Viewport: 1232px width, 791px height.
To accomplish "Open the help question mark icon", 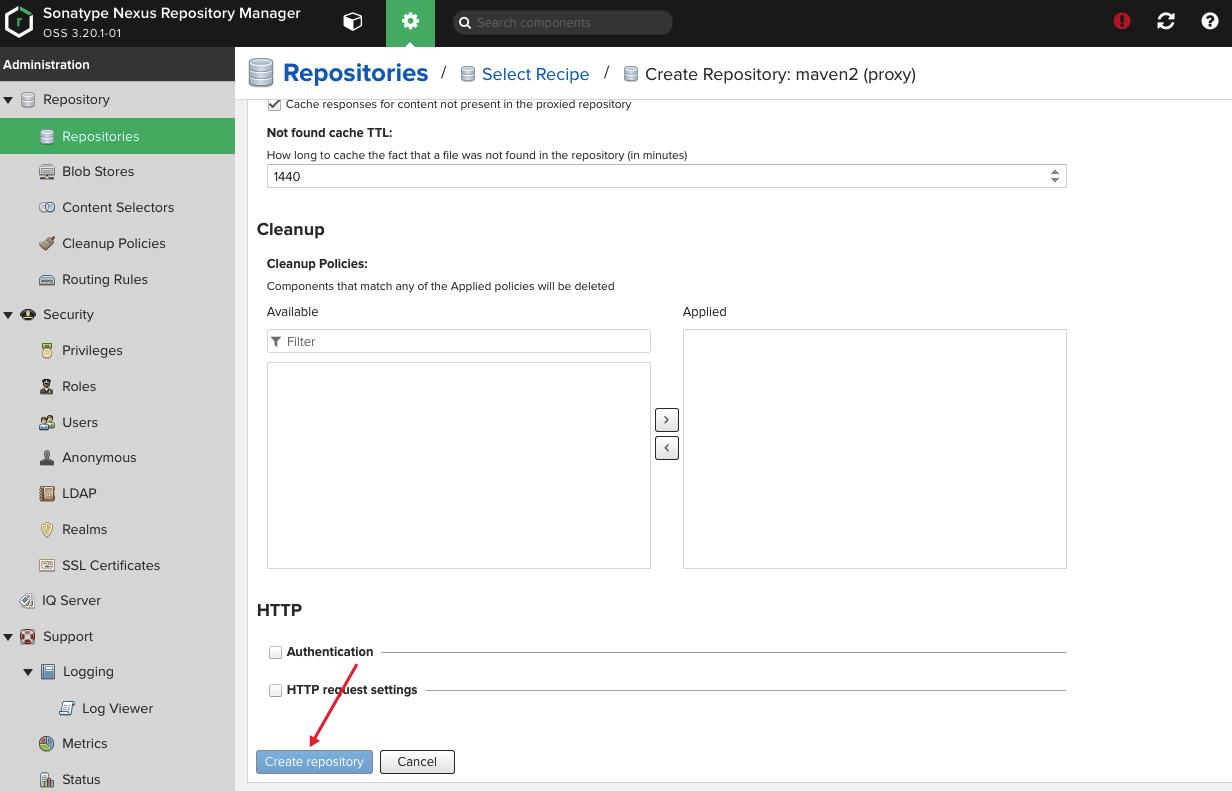I will click(x=1210, y=21).
